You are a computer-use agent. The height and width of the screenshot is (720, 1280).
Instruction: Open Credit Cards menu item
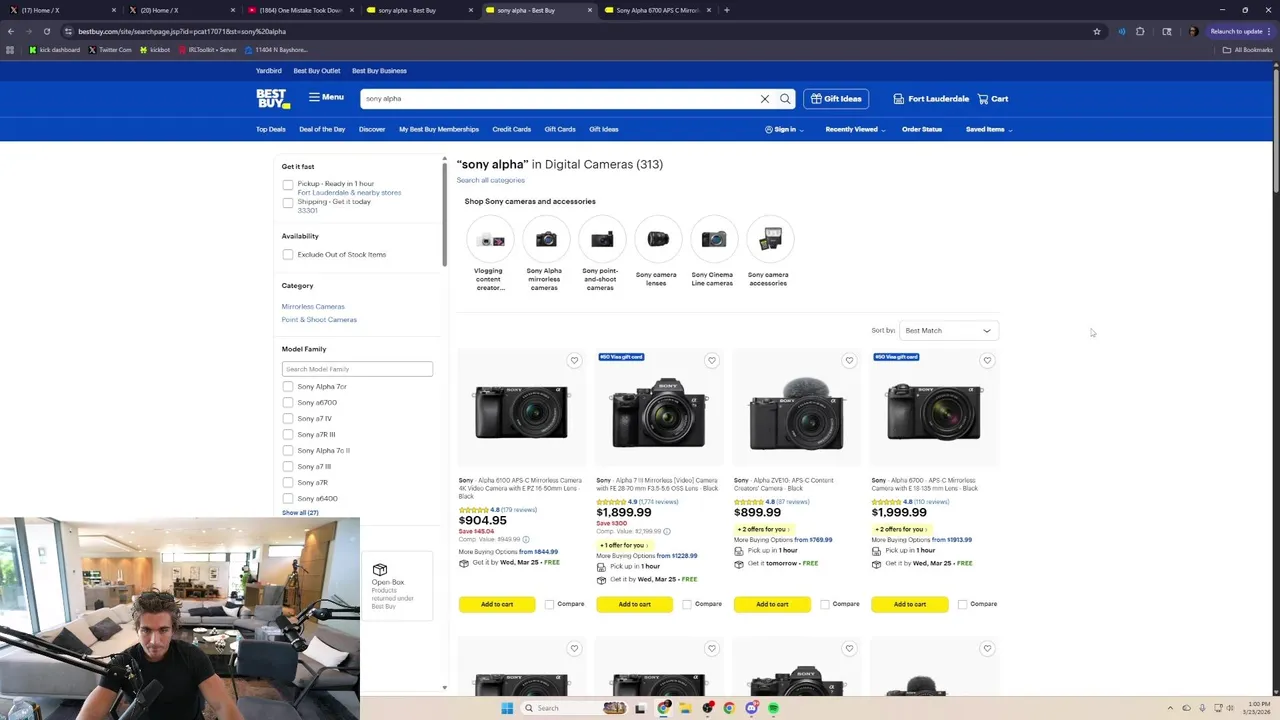tap(512, 129)
